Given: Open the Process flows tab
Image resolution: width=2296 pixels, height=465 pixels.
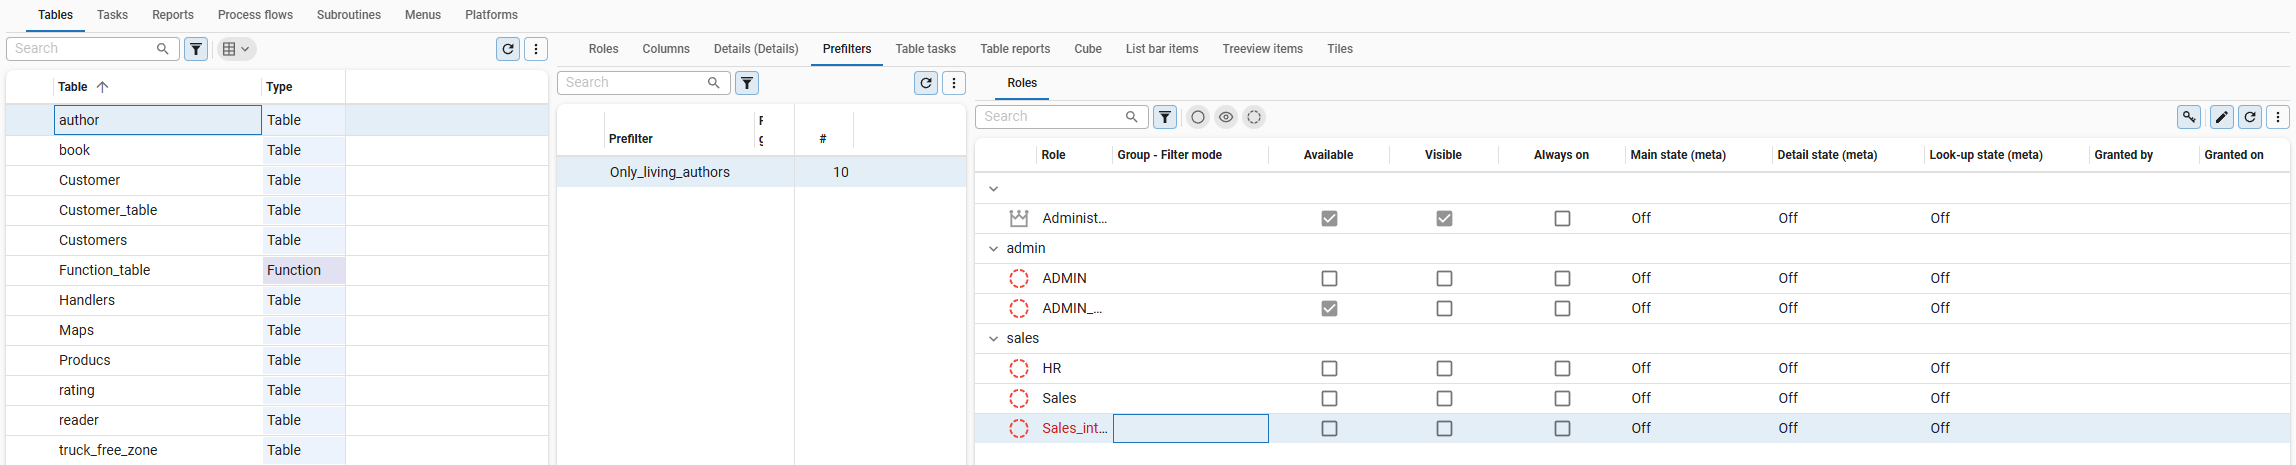Looking at the screenshot, I should click(x=255, y=15).
